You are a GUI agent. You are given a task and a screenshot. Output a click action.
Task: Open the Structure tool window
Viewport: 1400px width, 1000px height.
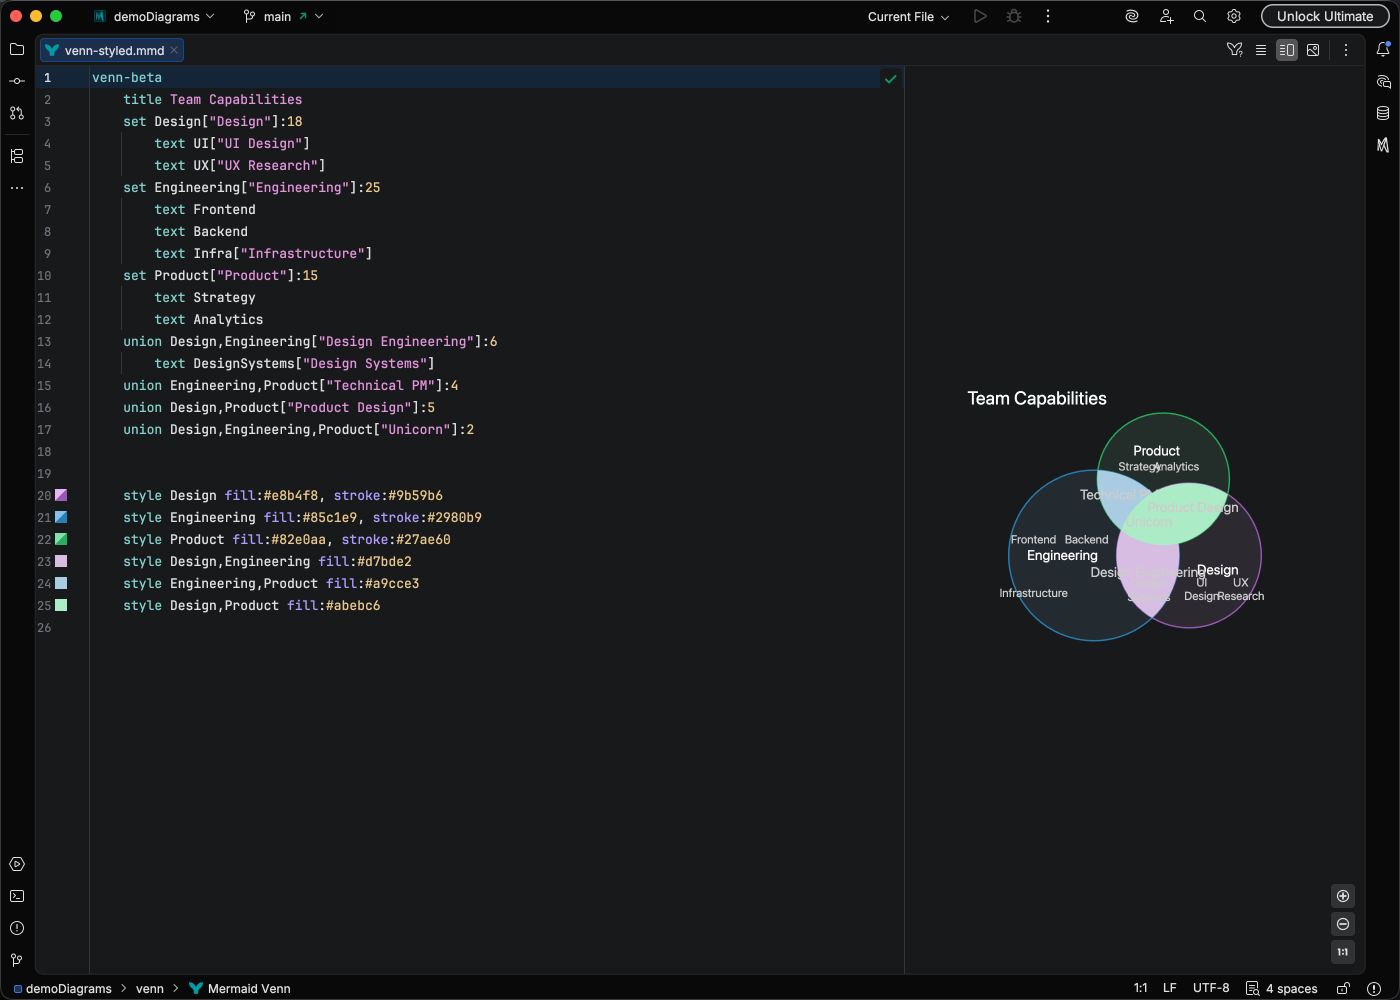click(16, 156)
